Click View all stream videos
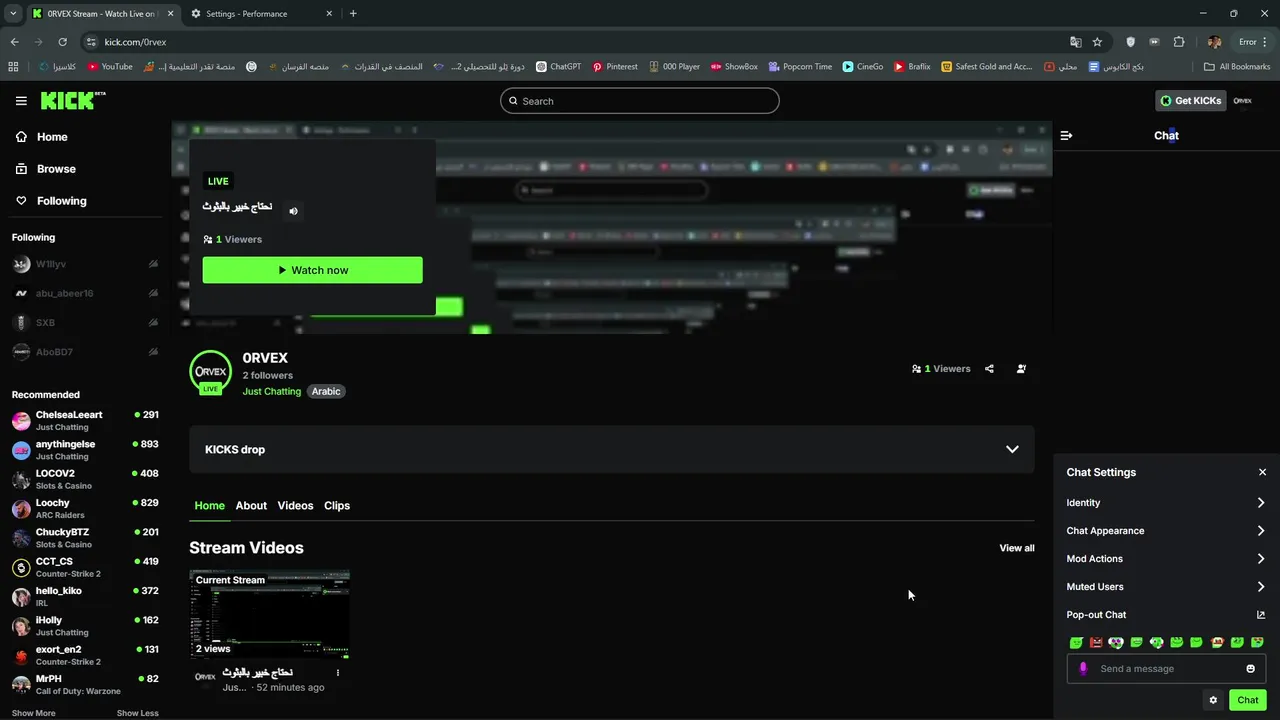Screen dimensions: 1280x720 [1017, 548]
